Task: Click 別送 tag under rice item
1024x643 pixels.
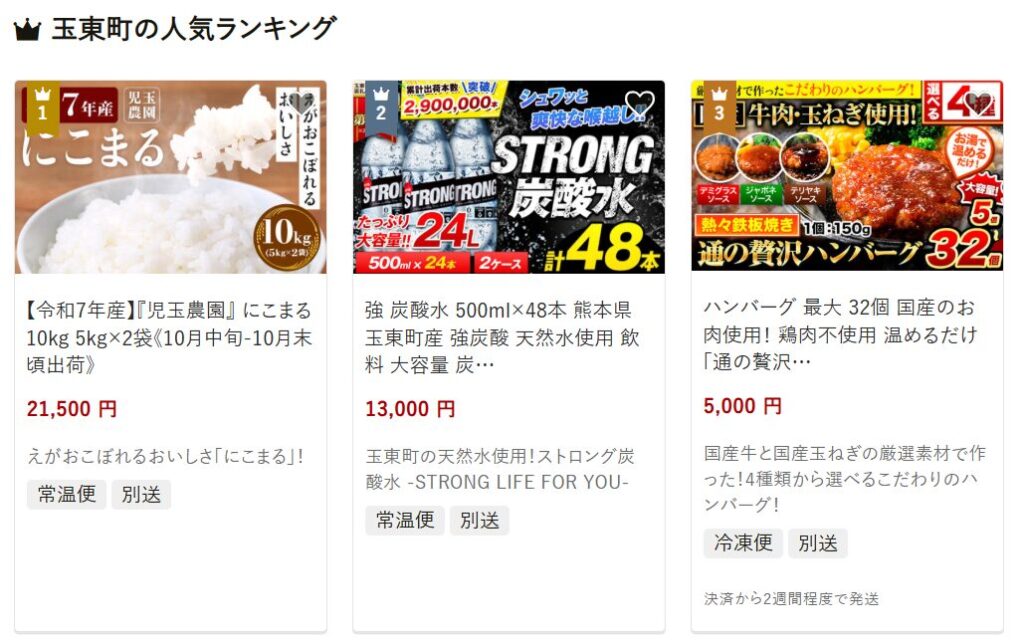Action: [x=141, y=494]
